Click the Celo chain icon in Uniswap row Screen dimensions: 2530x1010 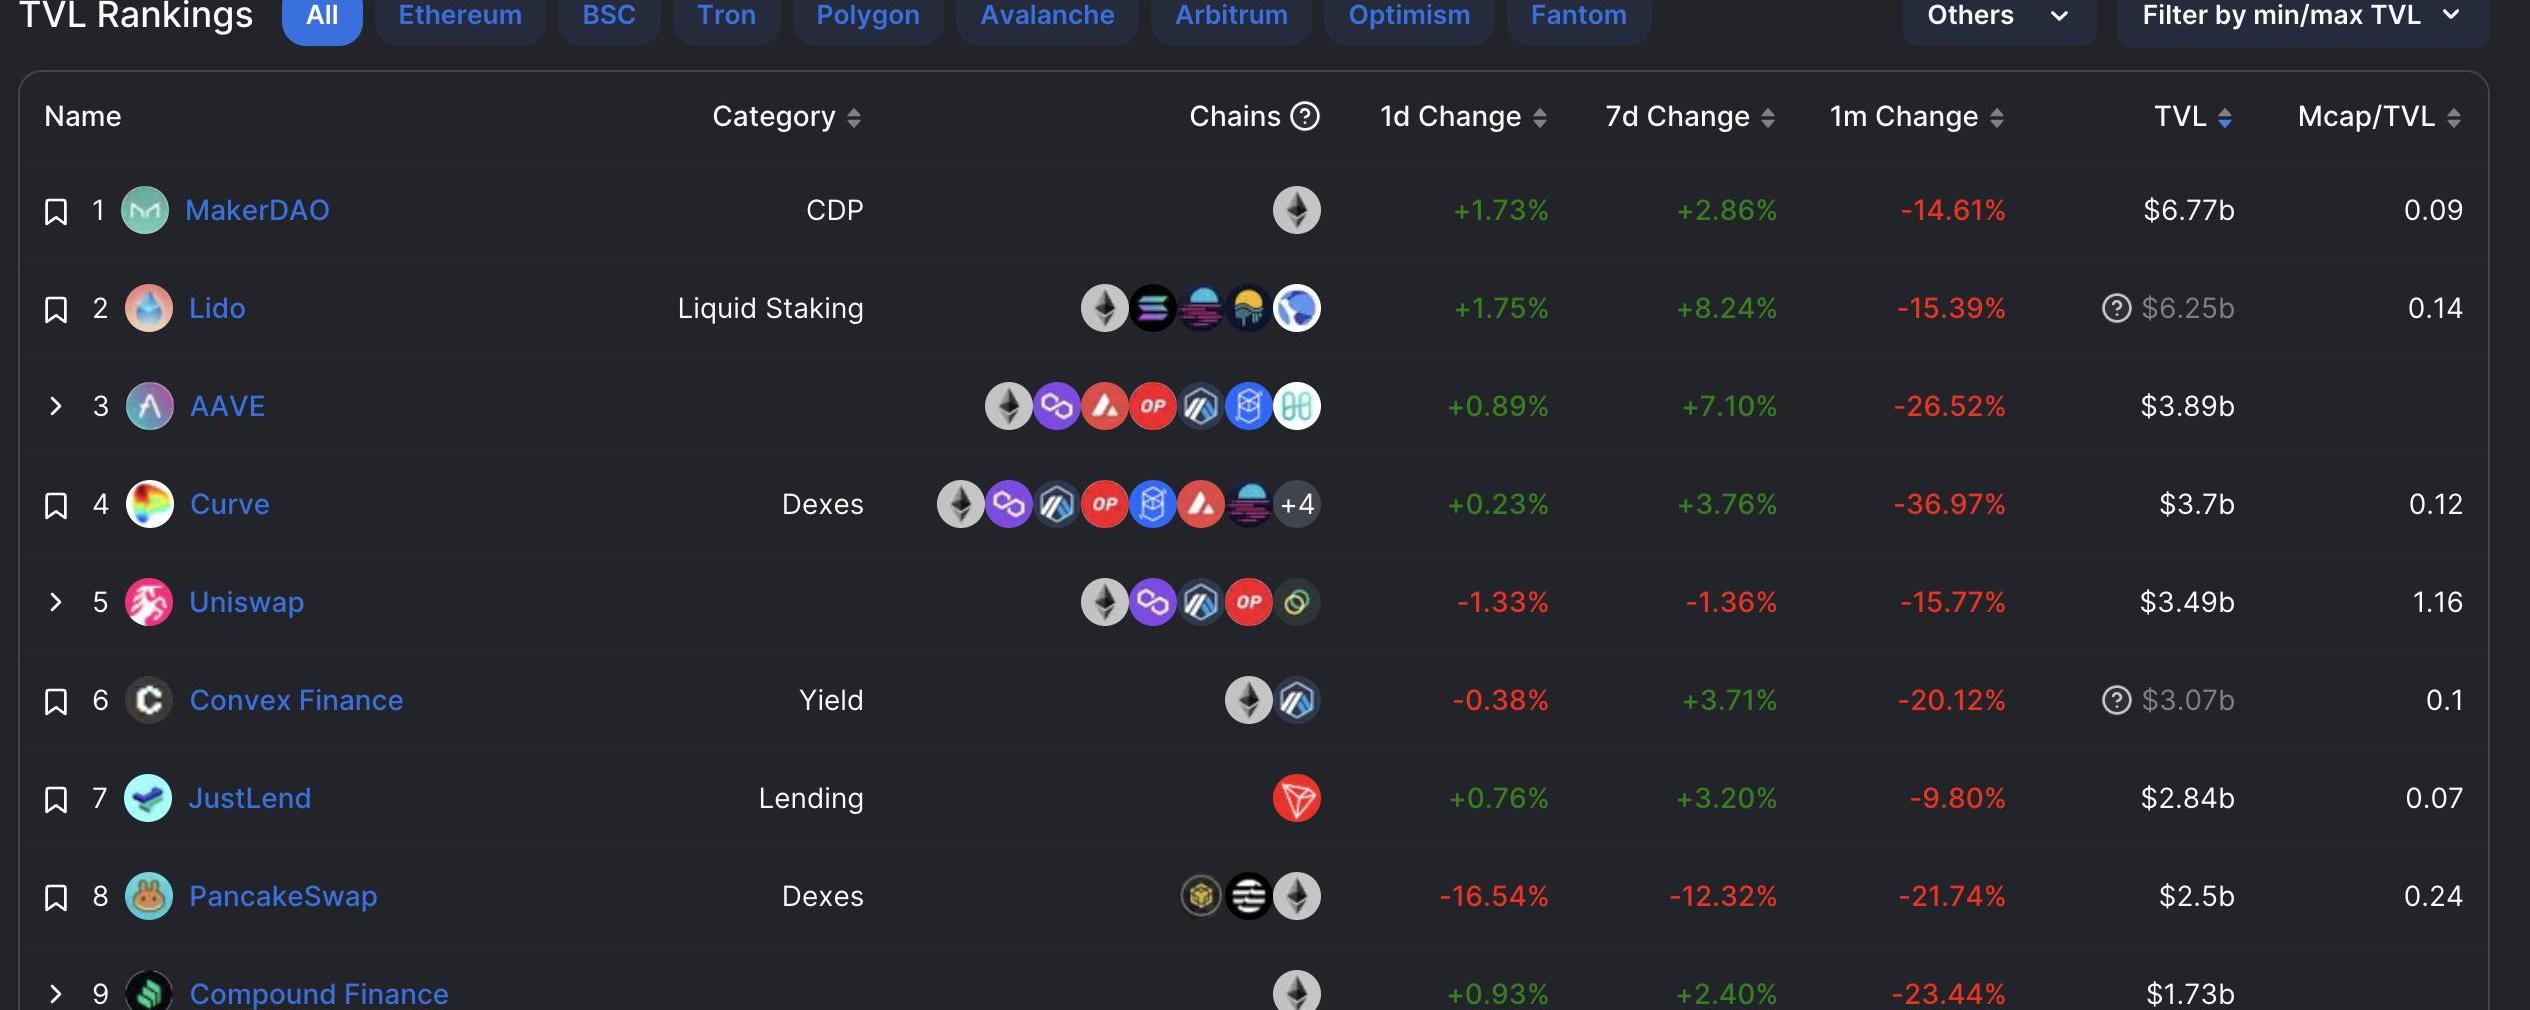[1297, 602]
